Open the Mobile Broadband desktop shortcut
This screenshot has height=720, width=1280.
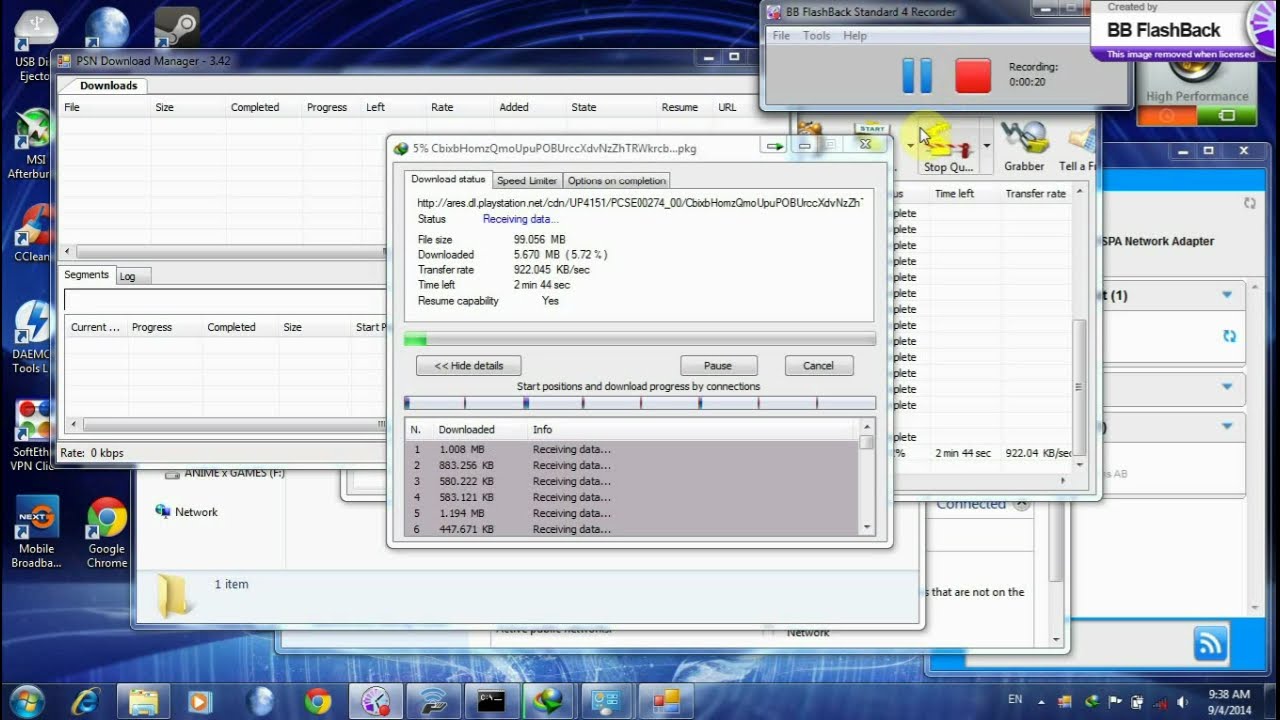[x=37, y=533]
